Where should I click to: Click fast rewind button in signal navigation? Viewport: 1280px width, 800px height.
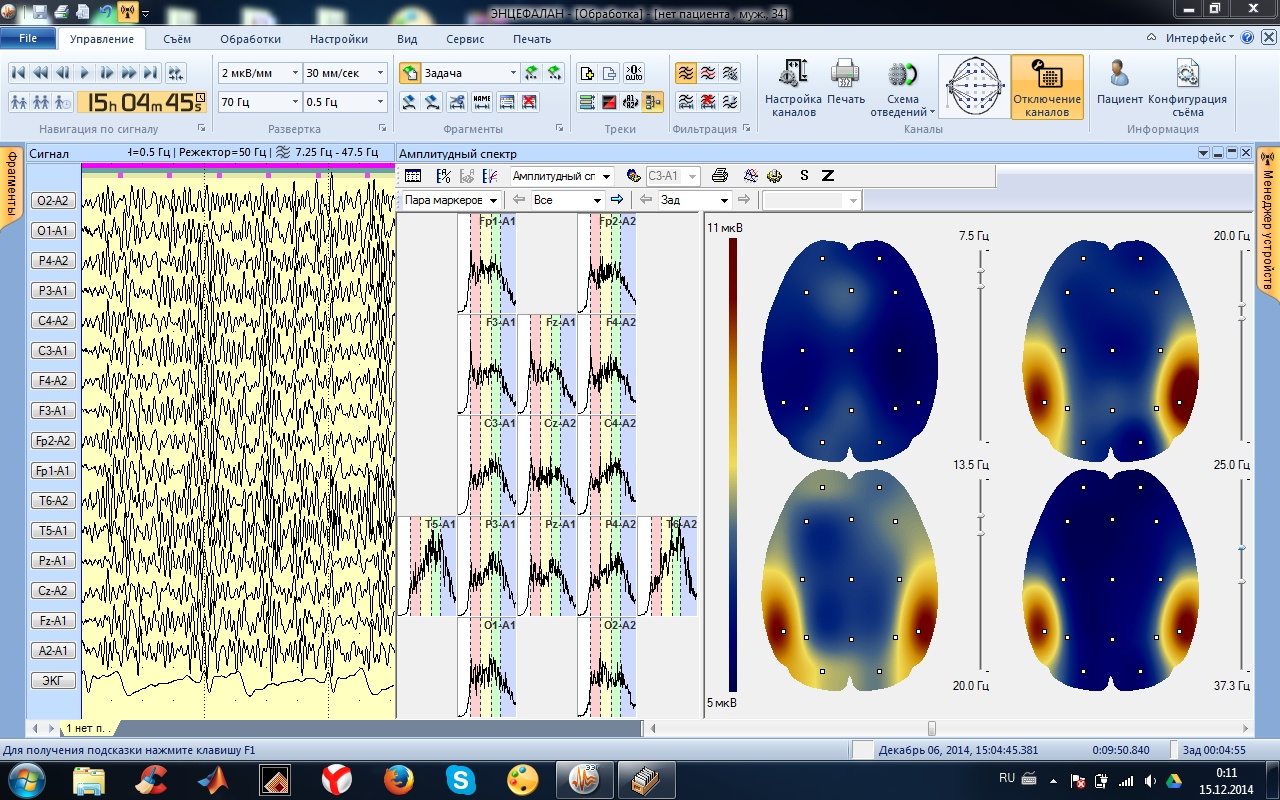pos(40,73)
